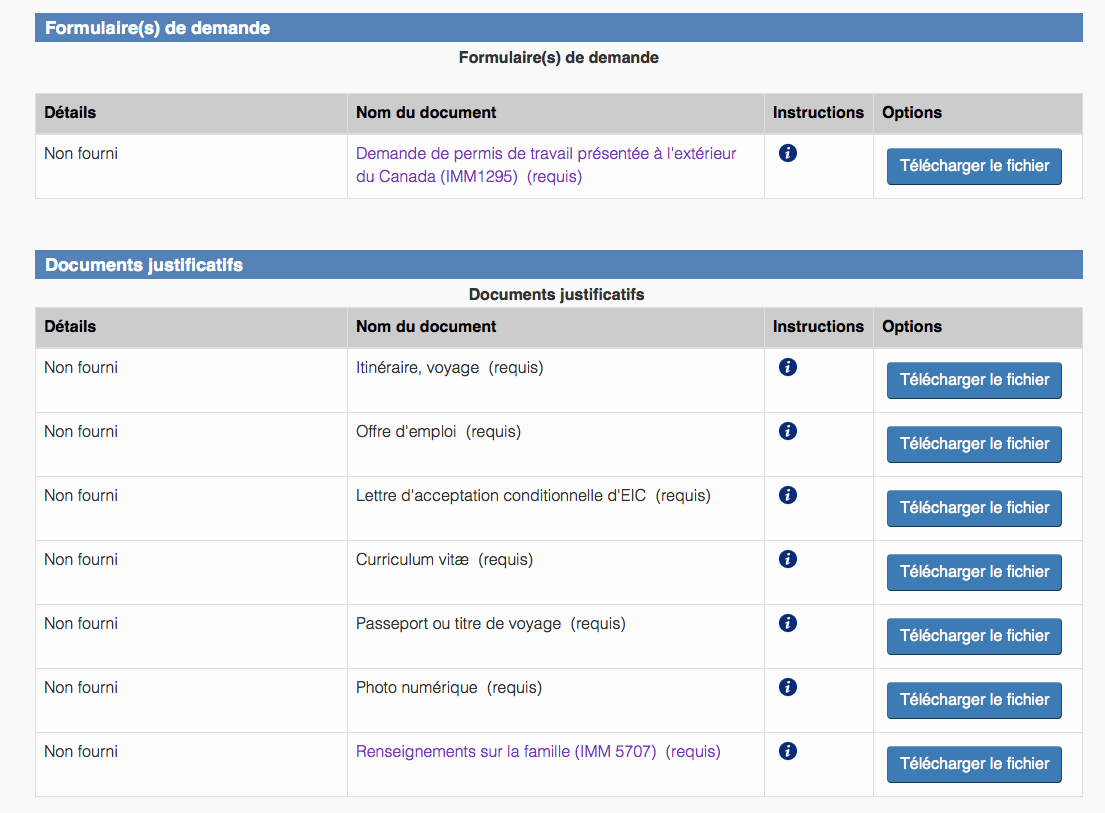The width and height of the screenshot is (1105, 813).
Task: Open info icon for Renseignements sur la famille
Action: click(x=787, y=751)
